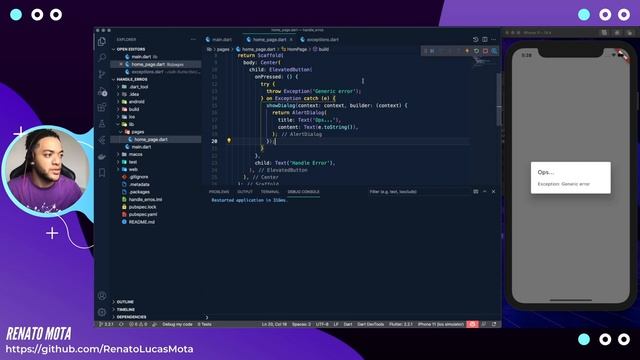This screenshot has height=360, width=640.
Task: Open the editor more actions ellipsis
Action: 494,40
